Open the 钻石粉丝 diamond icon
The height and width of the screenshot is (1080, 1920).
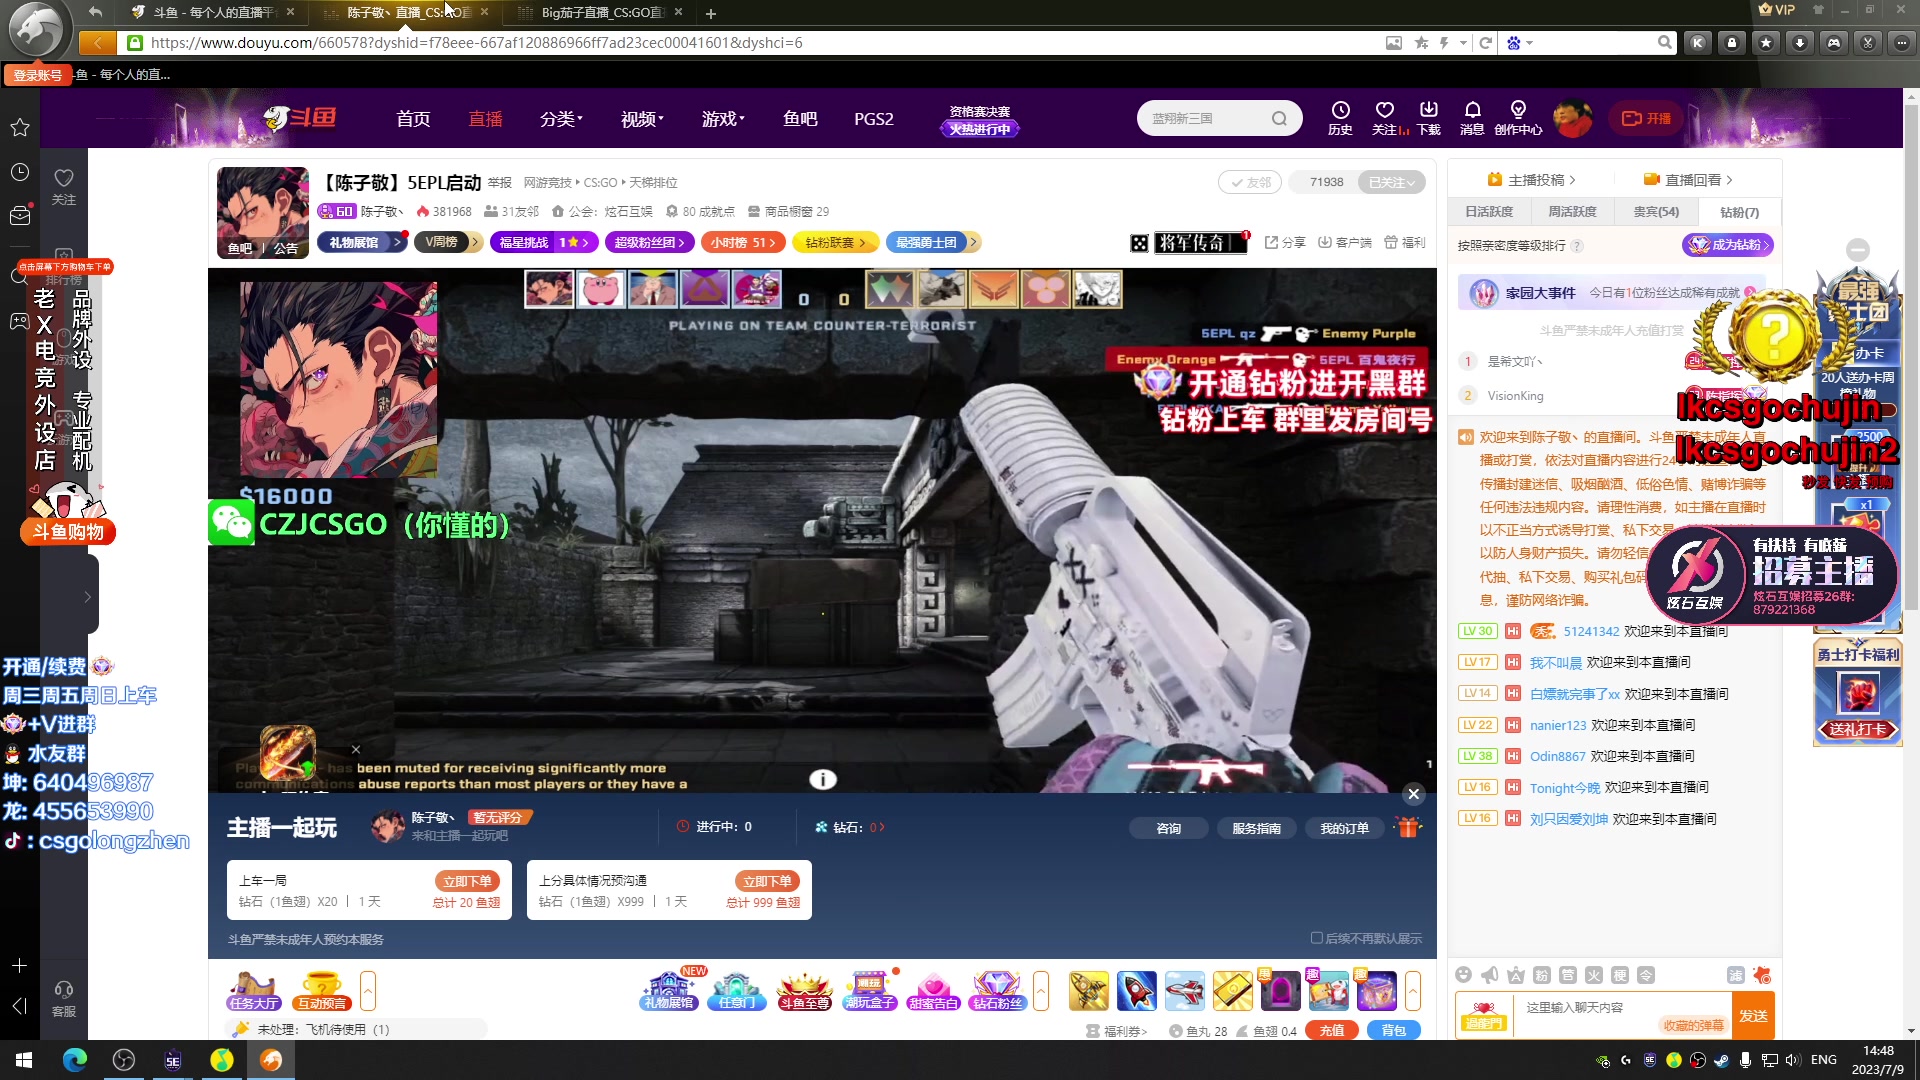(997, 990)
